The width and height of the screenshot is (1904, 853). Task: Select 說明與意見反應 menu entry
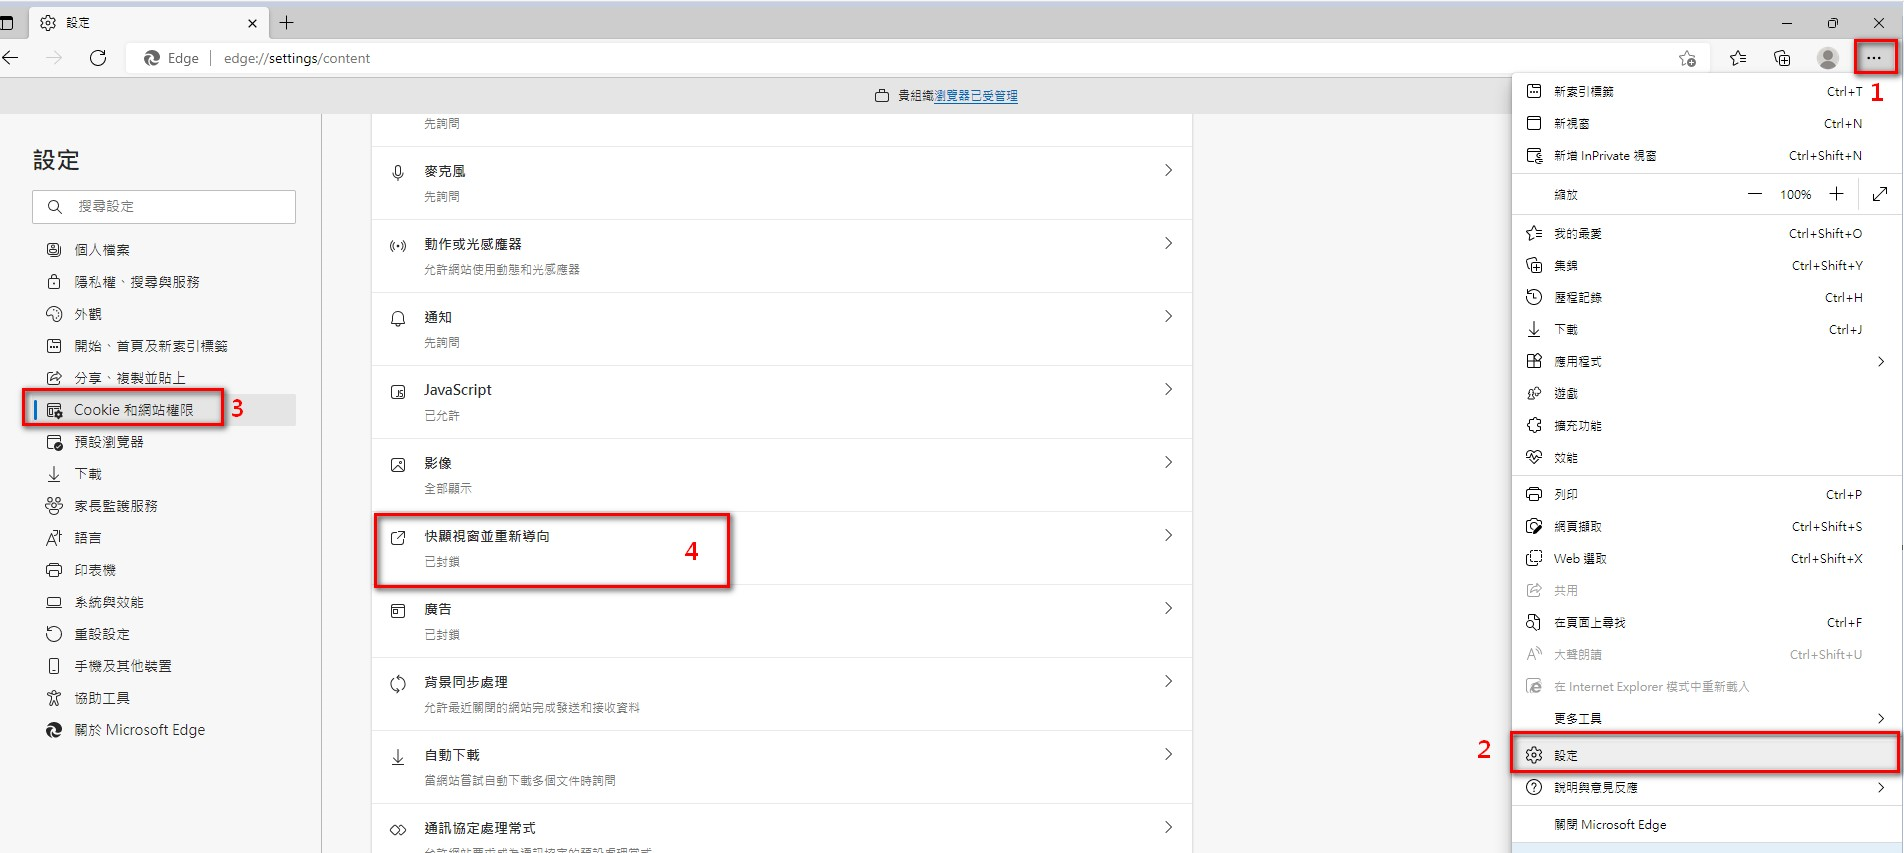(1705, 787)
